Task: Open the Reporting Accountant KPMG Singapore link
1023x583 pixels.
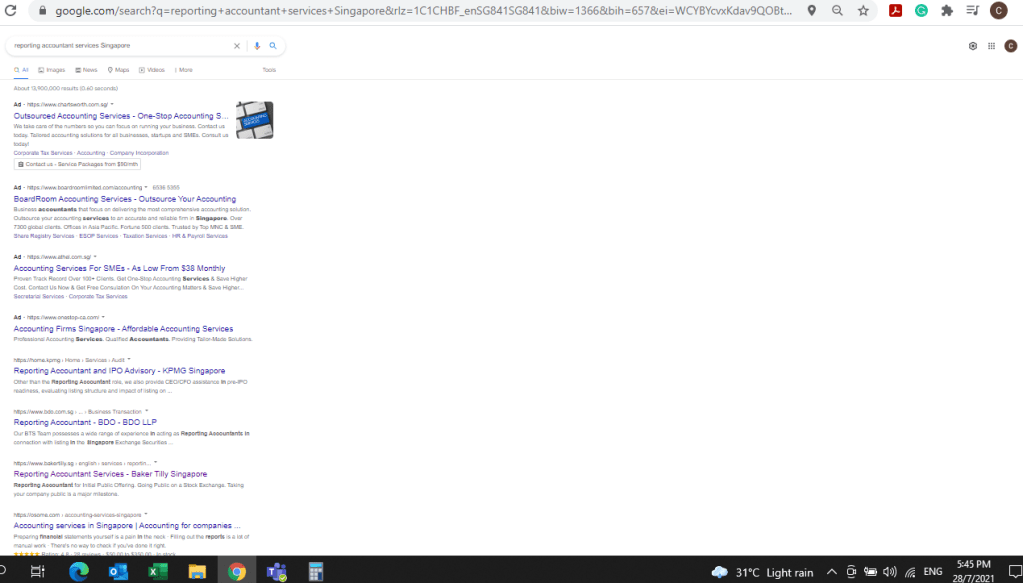Action: click(x=119, y=371)
